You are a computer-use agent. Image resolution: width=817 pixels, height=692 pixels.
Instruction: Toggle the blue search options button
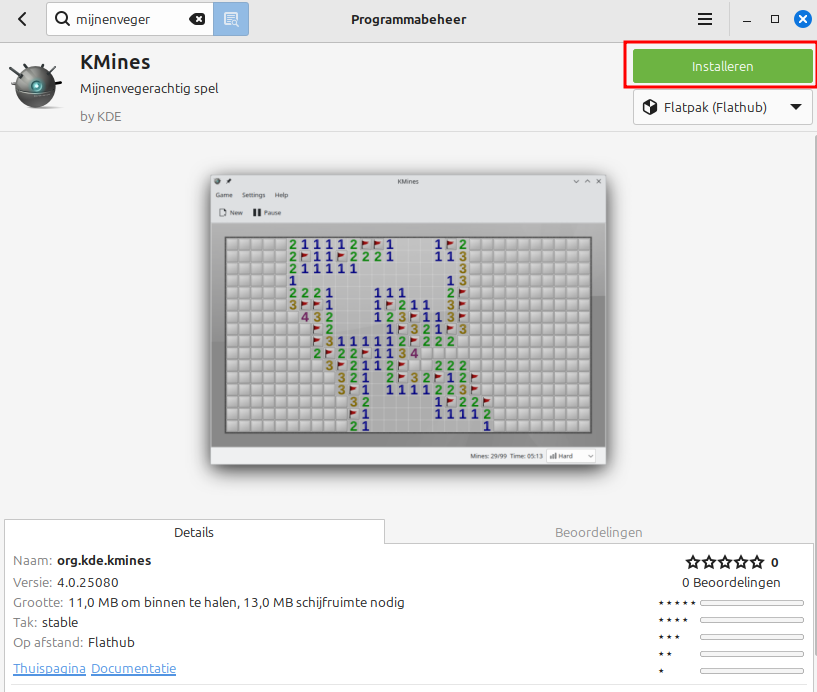point(231,19)
